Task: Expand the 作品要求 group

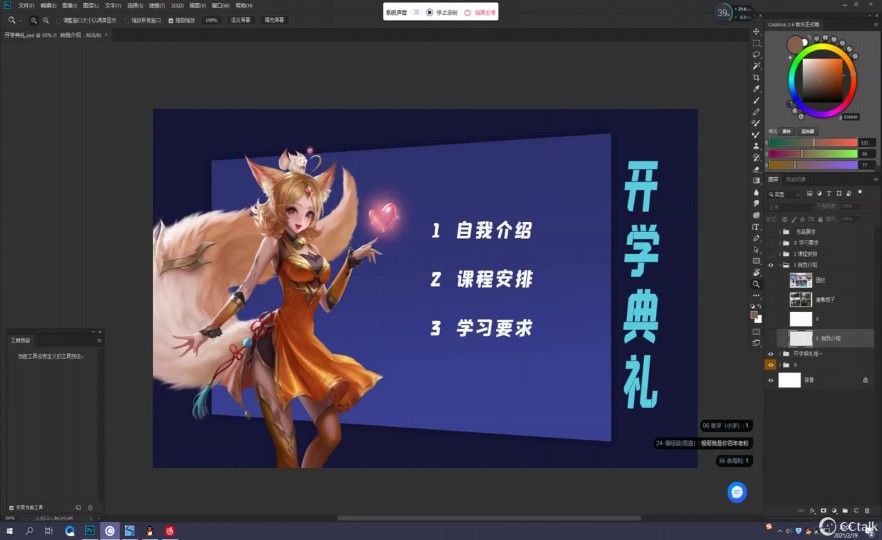Action: (x=780, y=232)
